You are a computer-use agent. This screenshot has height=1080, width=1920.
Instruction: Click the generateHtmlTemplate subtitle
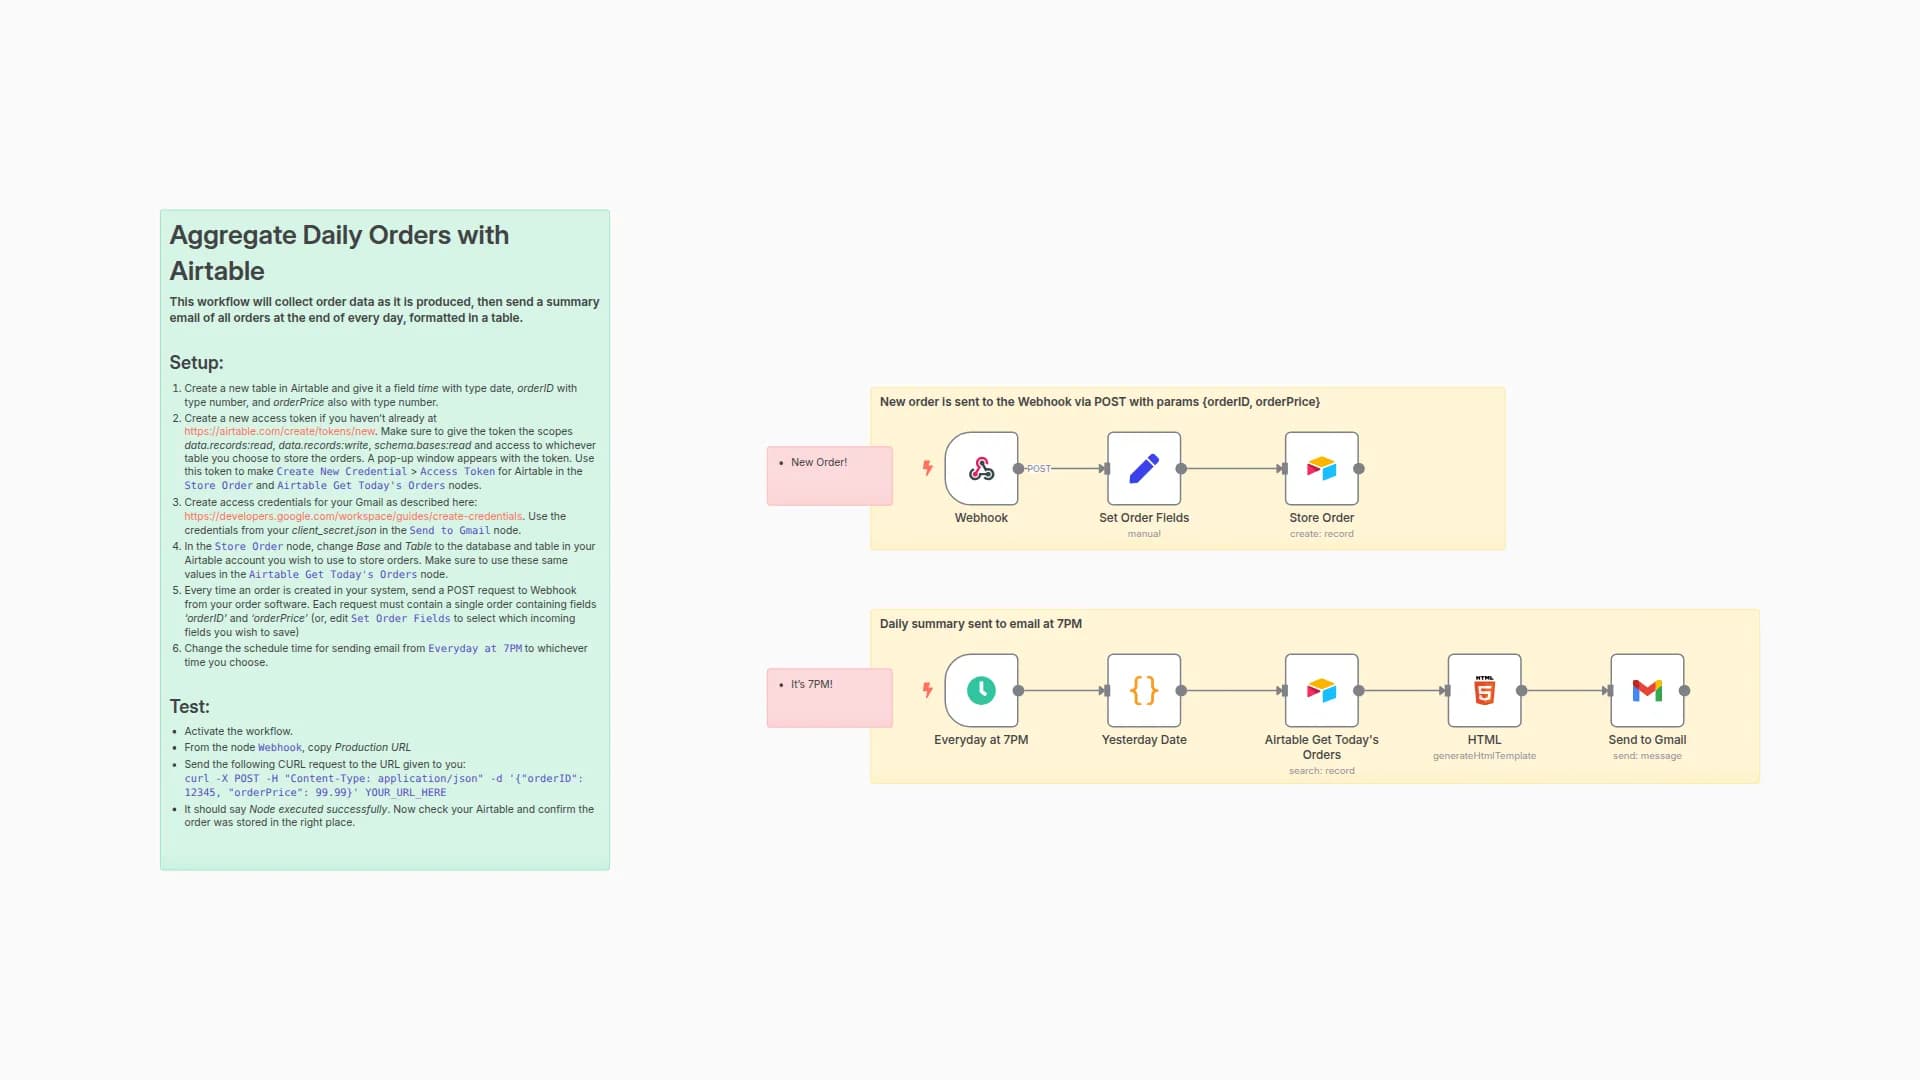point(1484,756)
